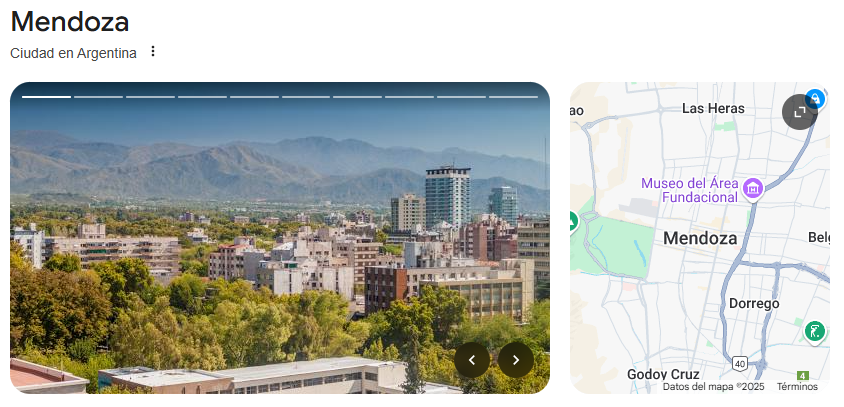Click the Mendoza skyline photo
Image resolution: width=844 pixels, height=407 pixels.
pos(280,237)
